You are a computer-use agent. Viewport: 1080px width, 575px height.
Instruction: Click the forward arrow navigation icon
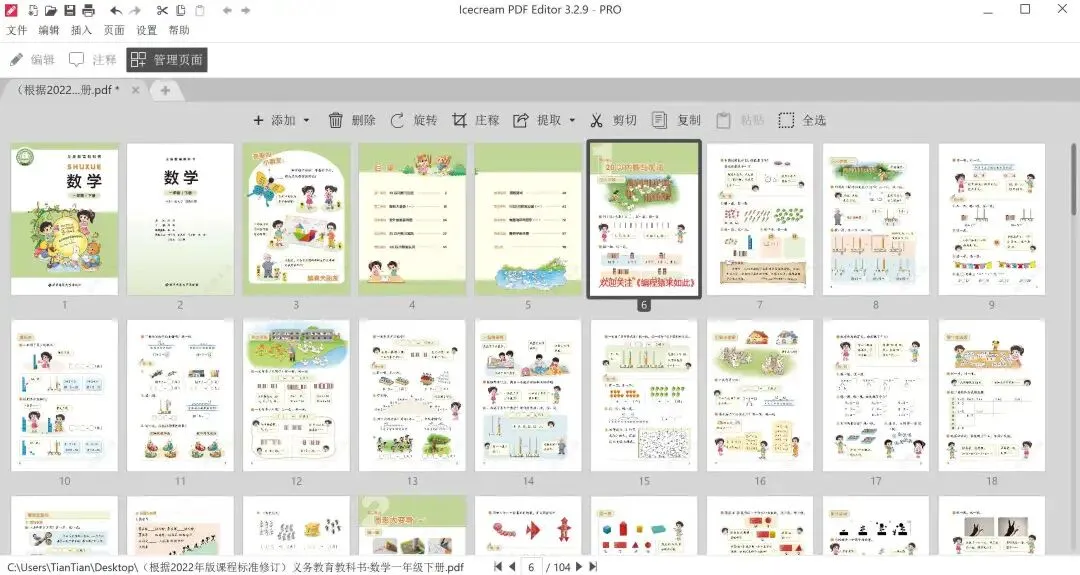tap(246, 10)
